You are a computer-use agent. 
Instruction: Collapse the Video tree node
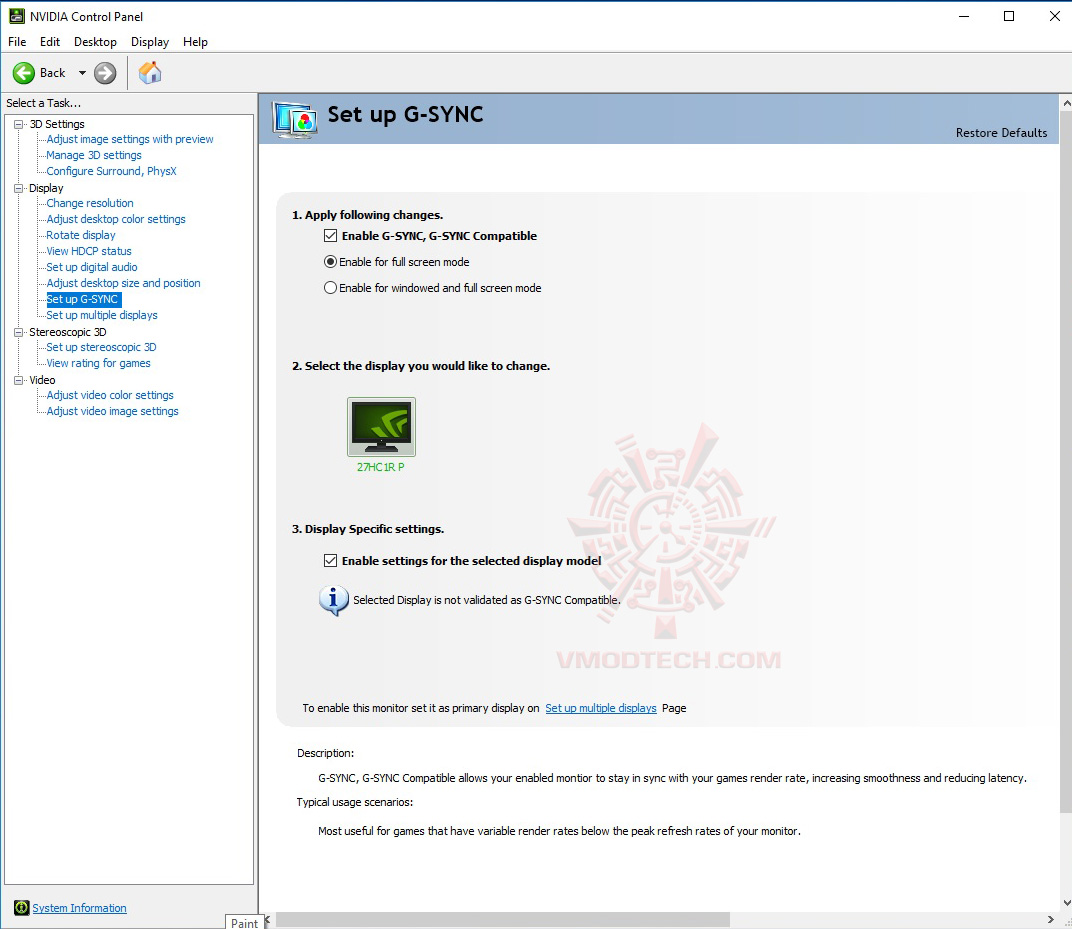[x=18, y=380]
